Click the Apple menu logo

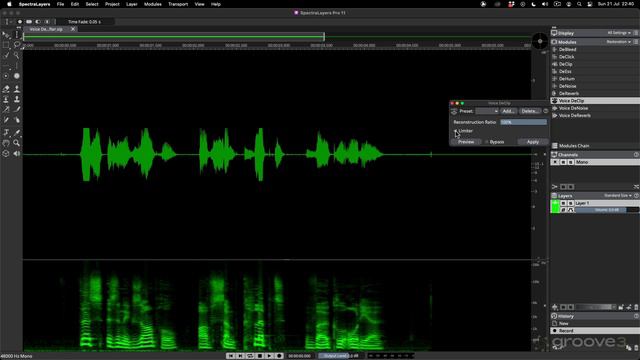click(x=9, y=4)
